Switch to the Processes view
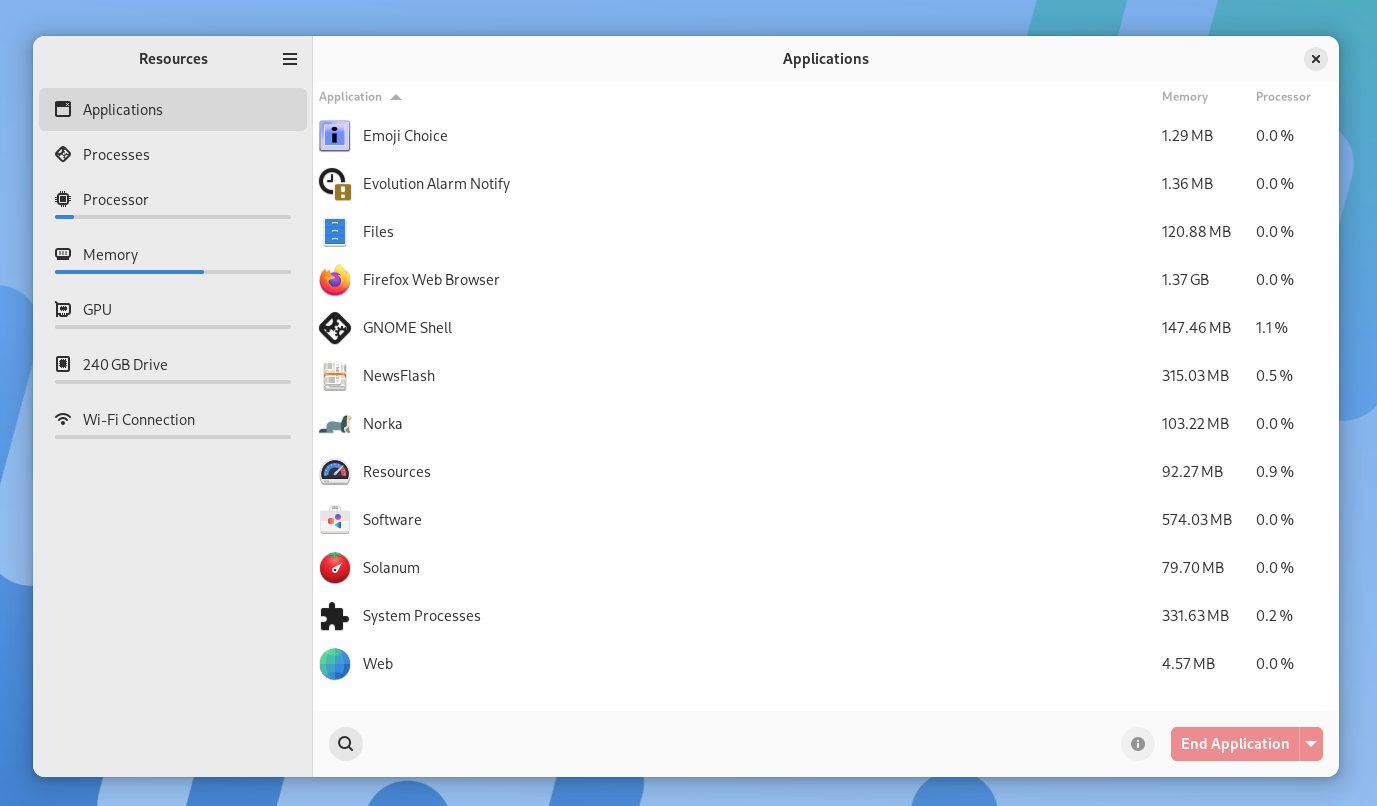1377x806 pixels. (116, 155)
